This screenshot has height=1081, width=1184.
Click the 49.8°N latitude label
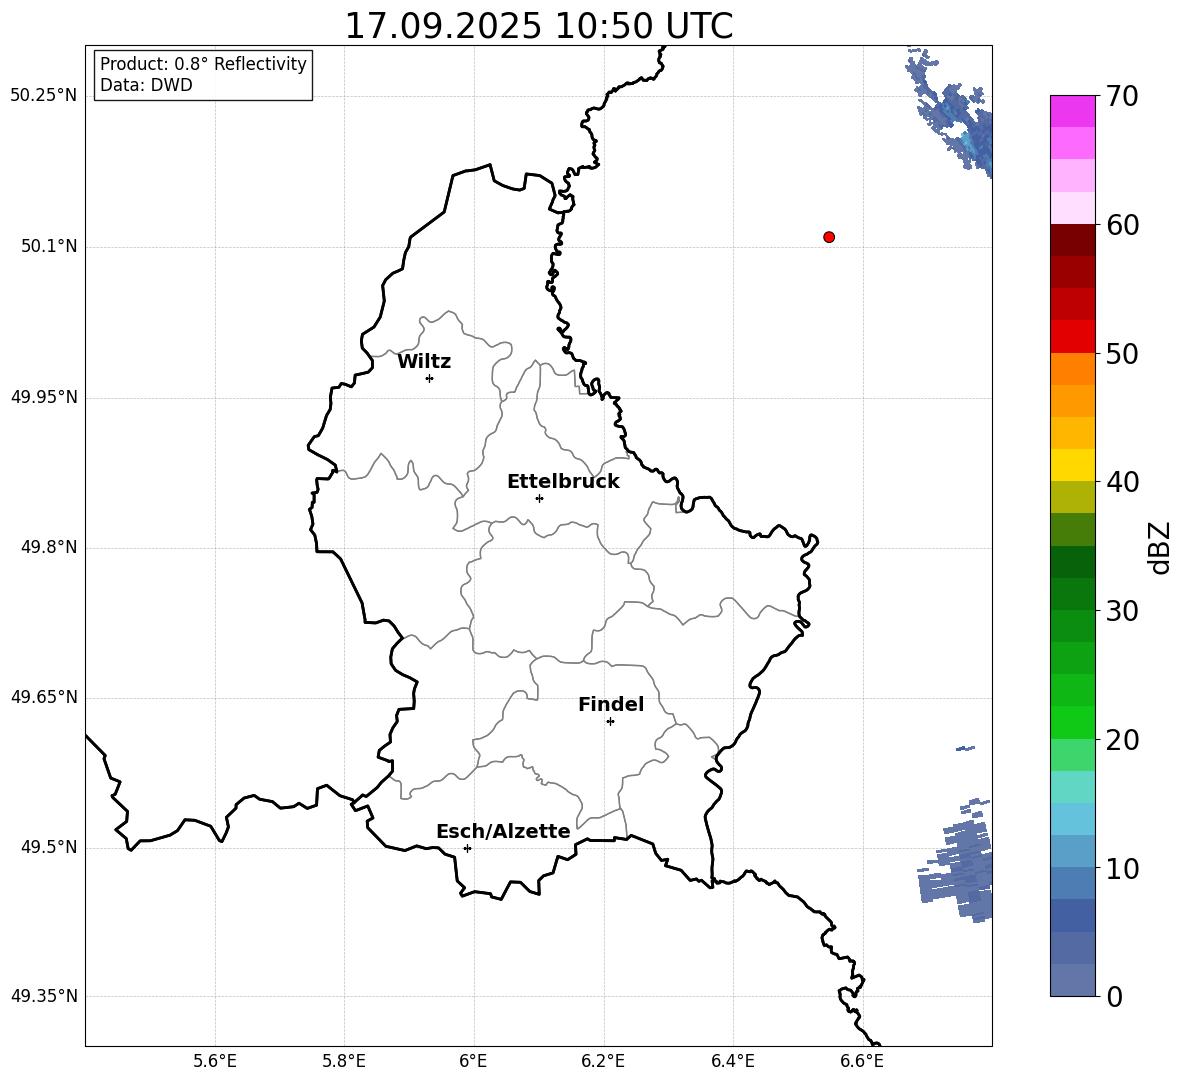[x=49, y=547]
